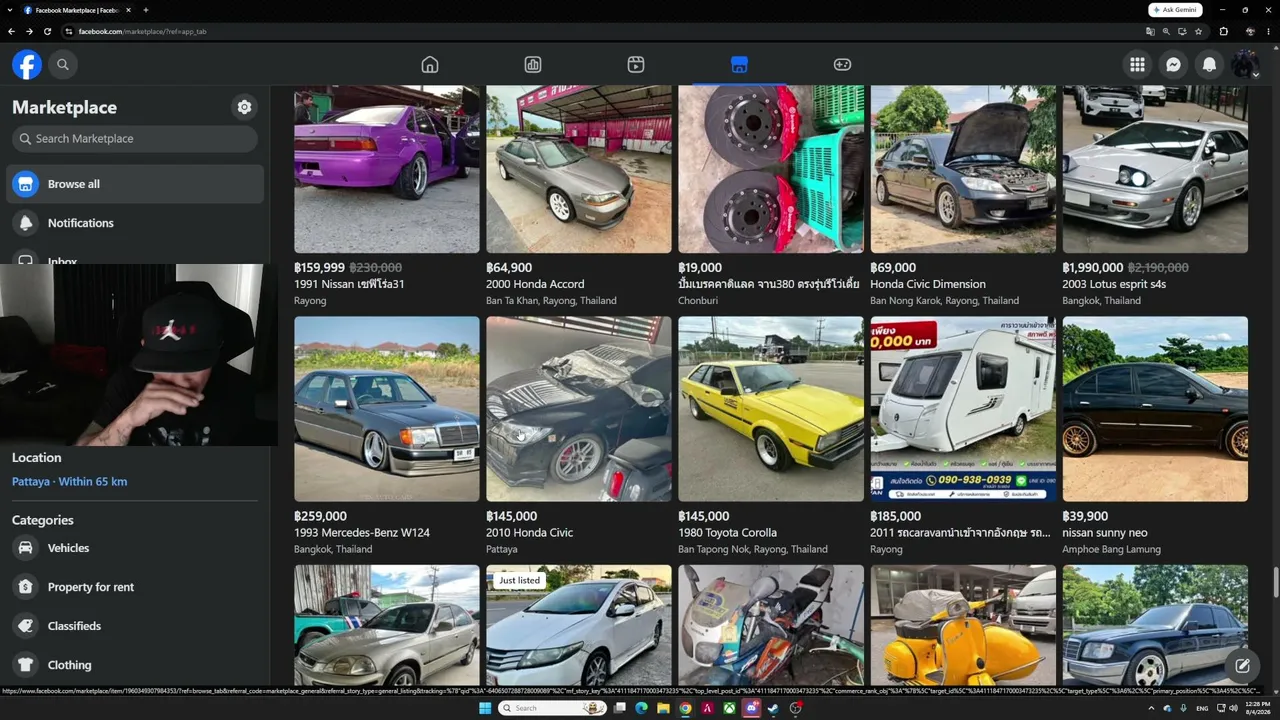Open the 2010 Honda Civic photo
The image size is (1280, 720).
tap(579, 409)
